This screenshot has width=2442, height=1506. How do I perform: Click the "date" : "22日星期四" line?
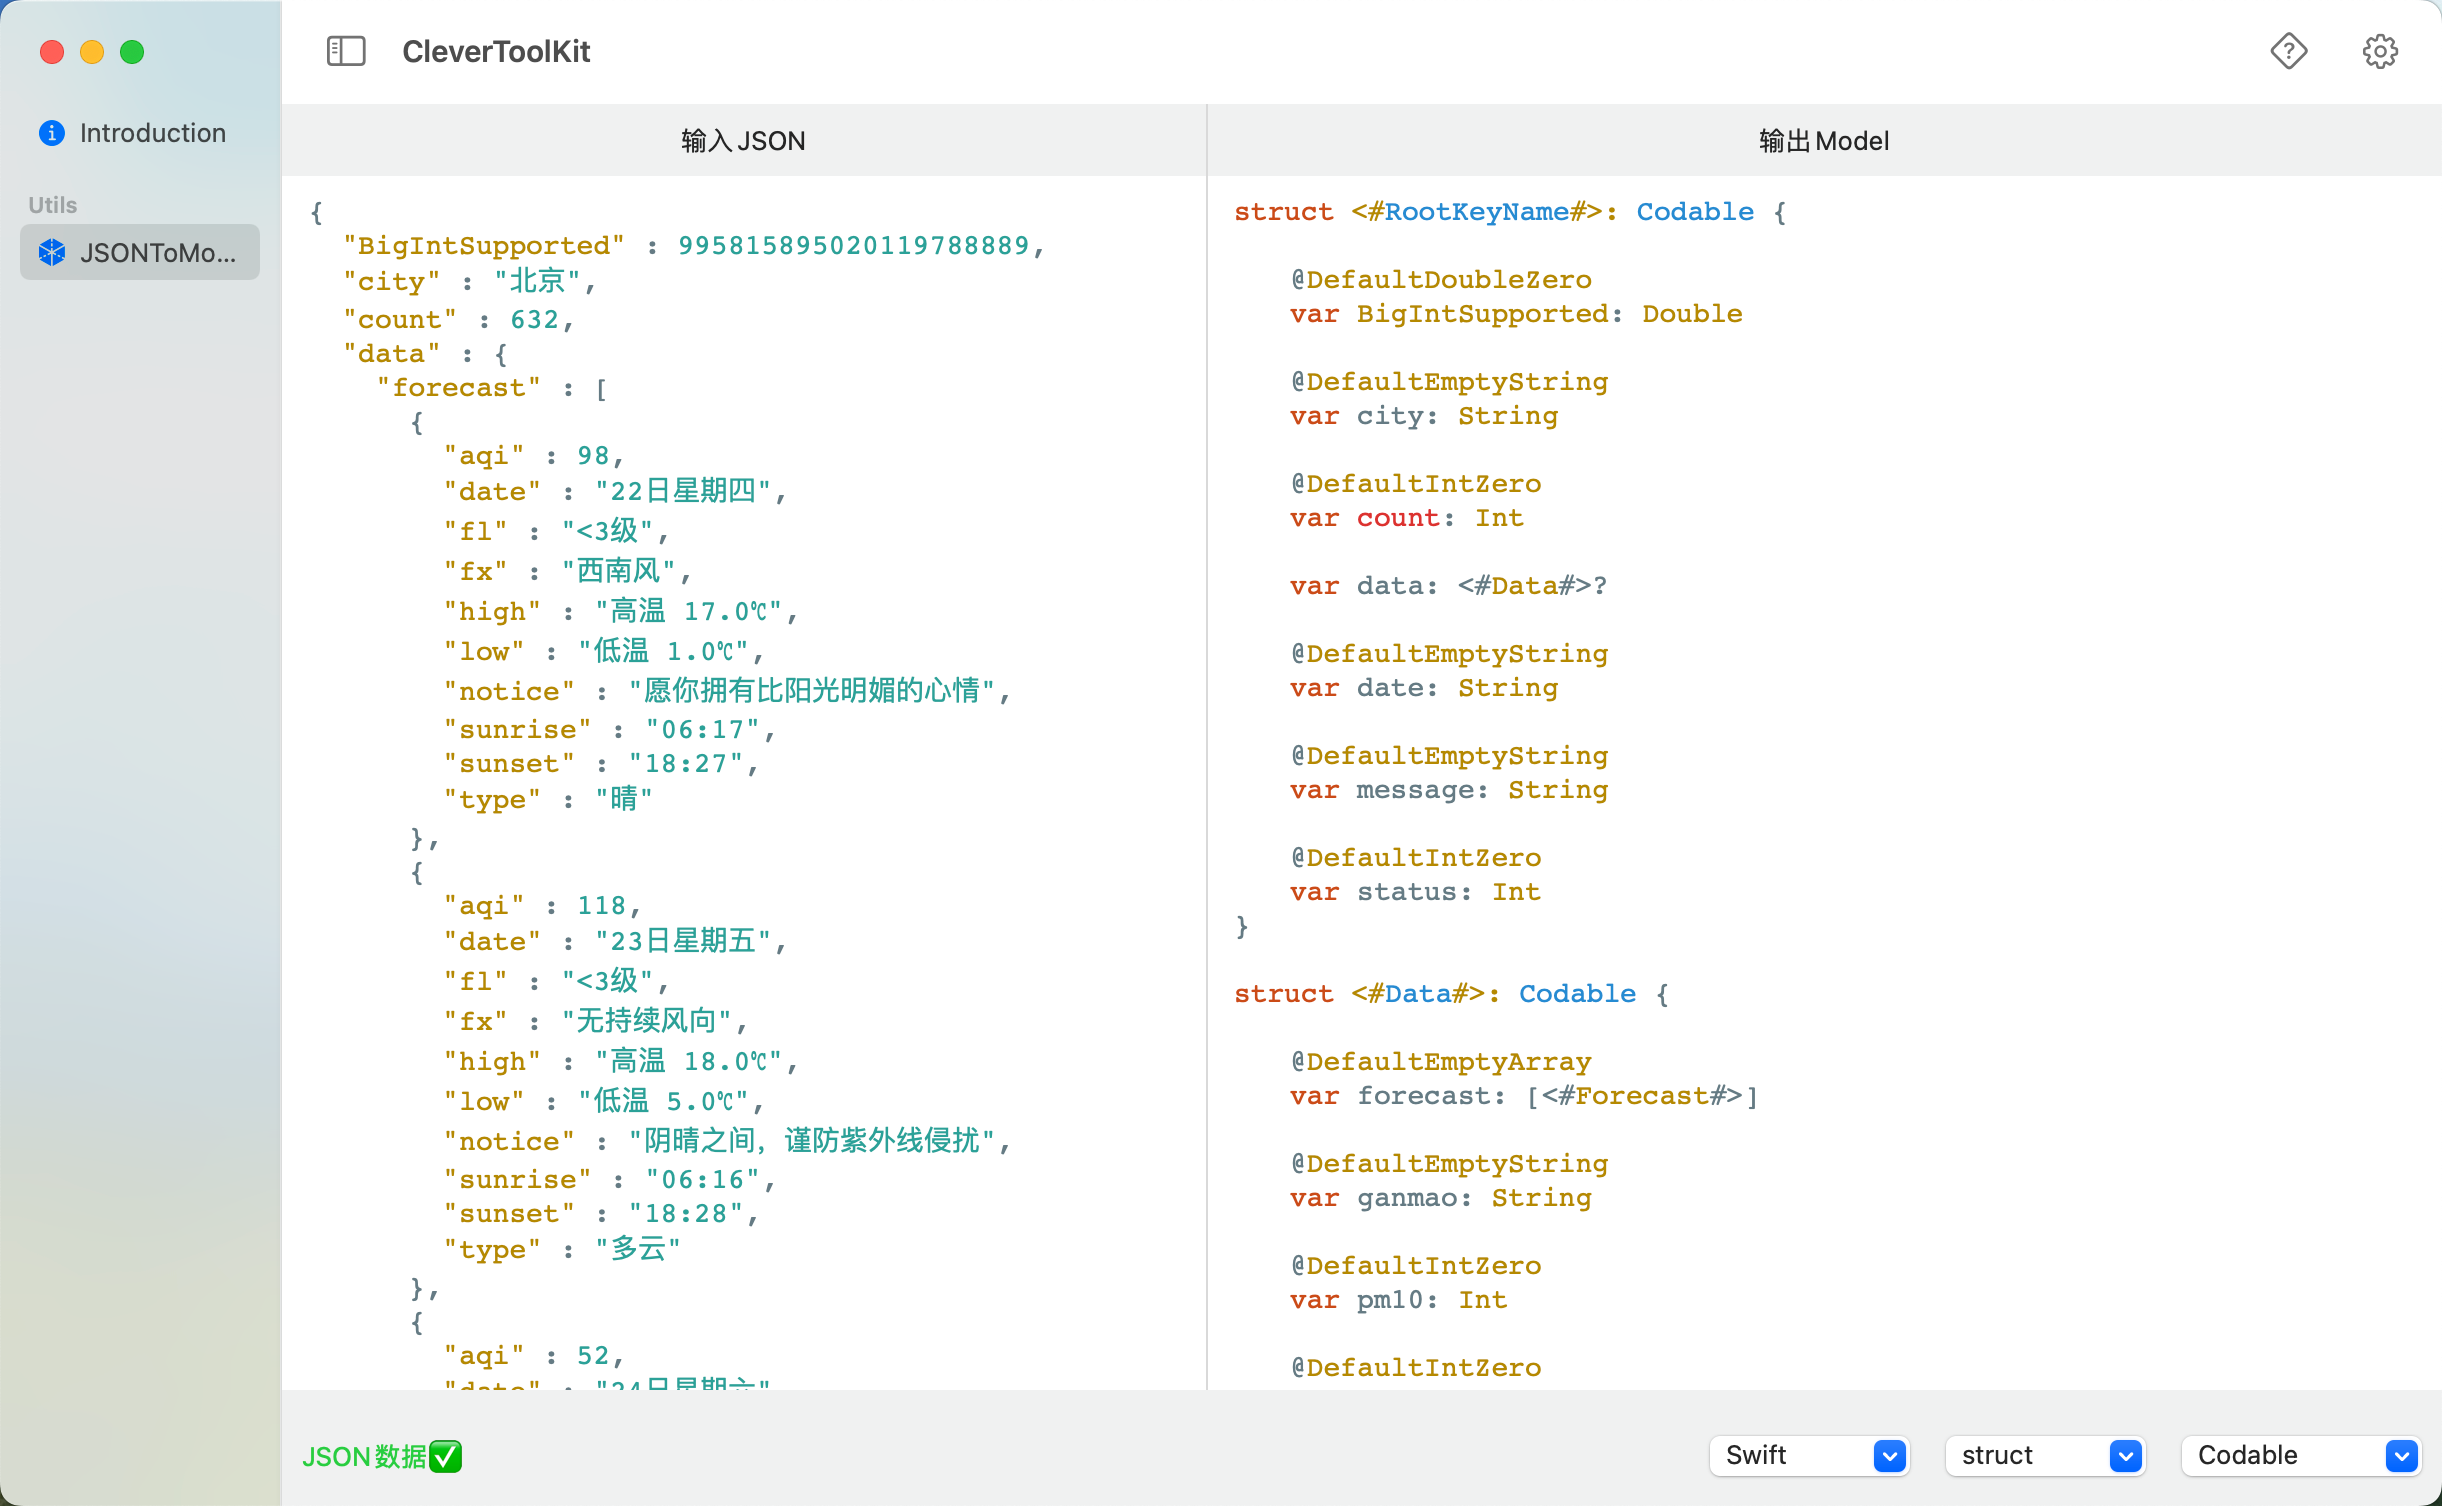click(x=615, y=491)
